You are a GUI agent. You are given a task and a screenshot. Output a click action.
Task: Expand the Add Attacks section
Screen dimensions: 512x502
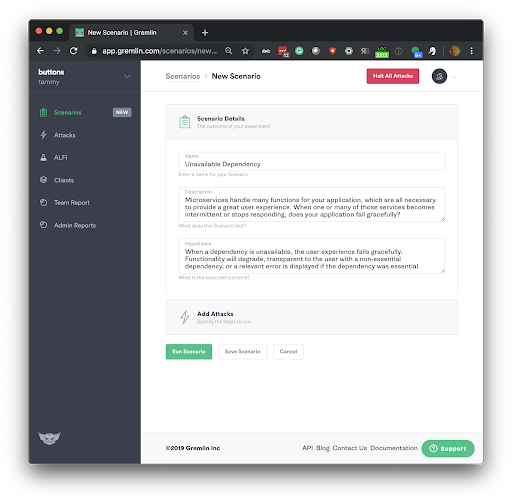(311, 317)
